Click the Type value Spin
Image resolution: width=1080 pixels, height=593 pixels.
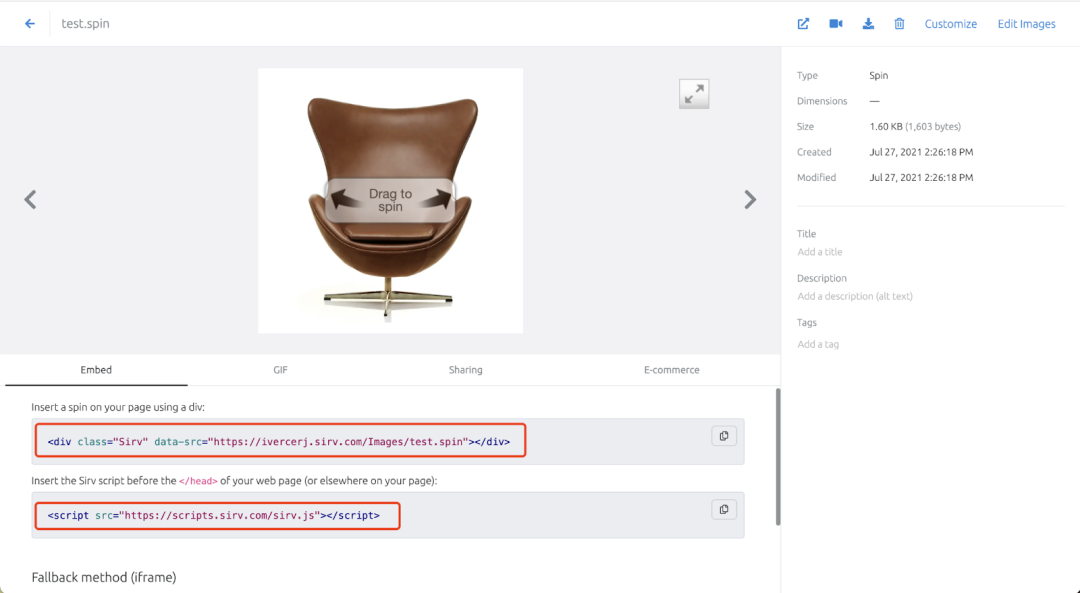(878, 76)
